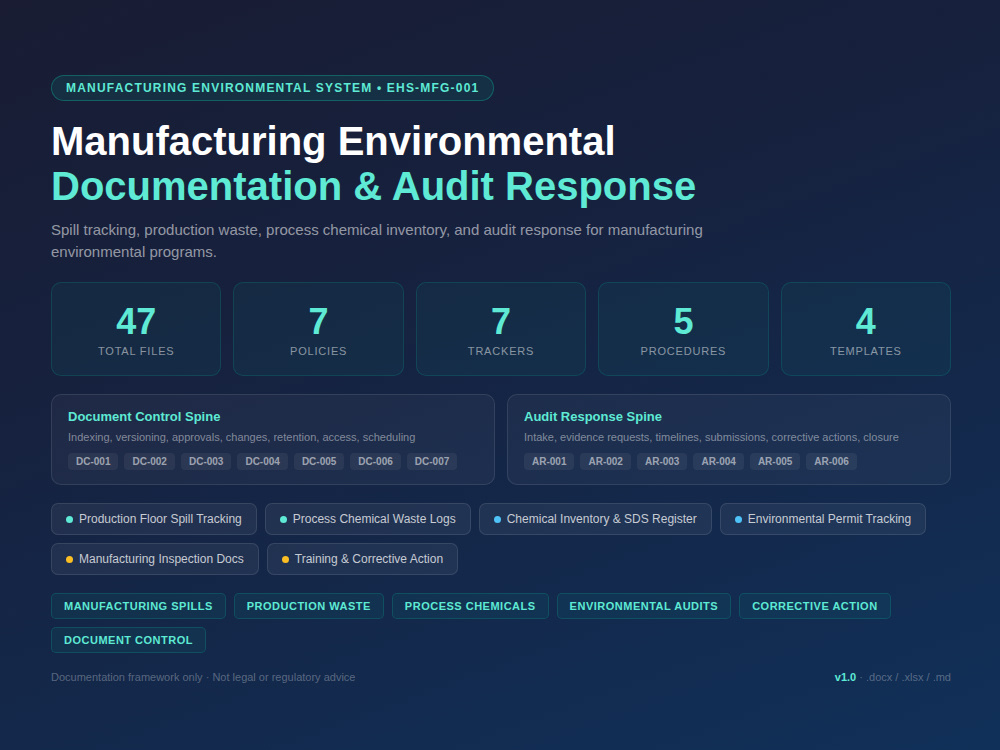Image resolution: width=1000 pixels, height=750 pixels.
Task: Click the EHS-MFG-001 system header badge
Action: tap(272, 88)
